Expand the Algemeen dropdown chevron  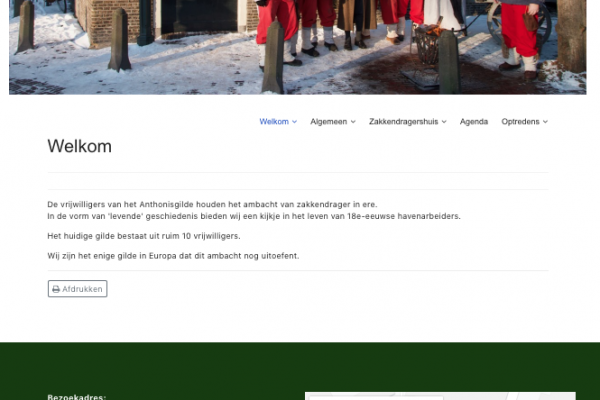point(353,122)
